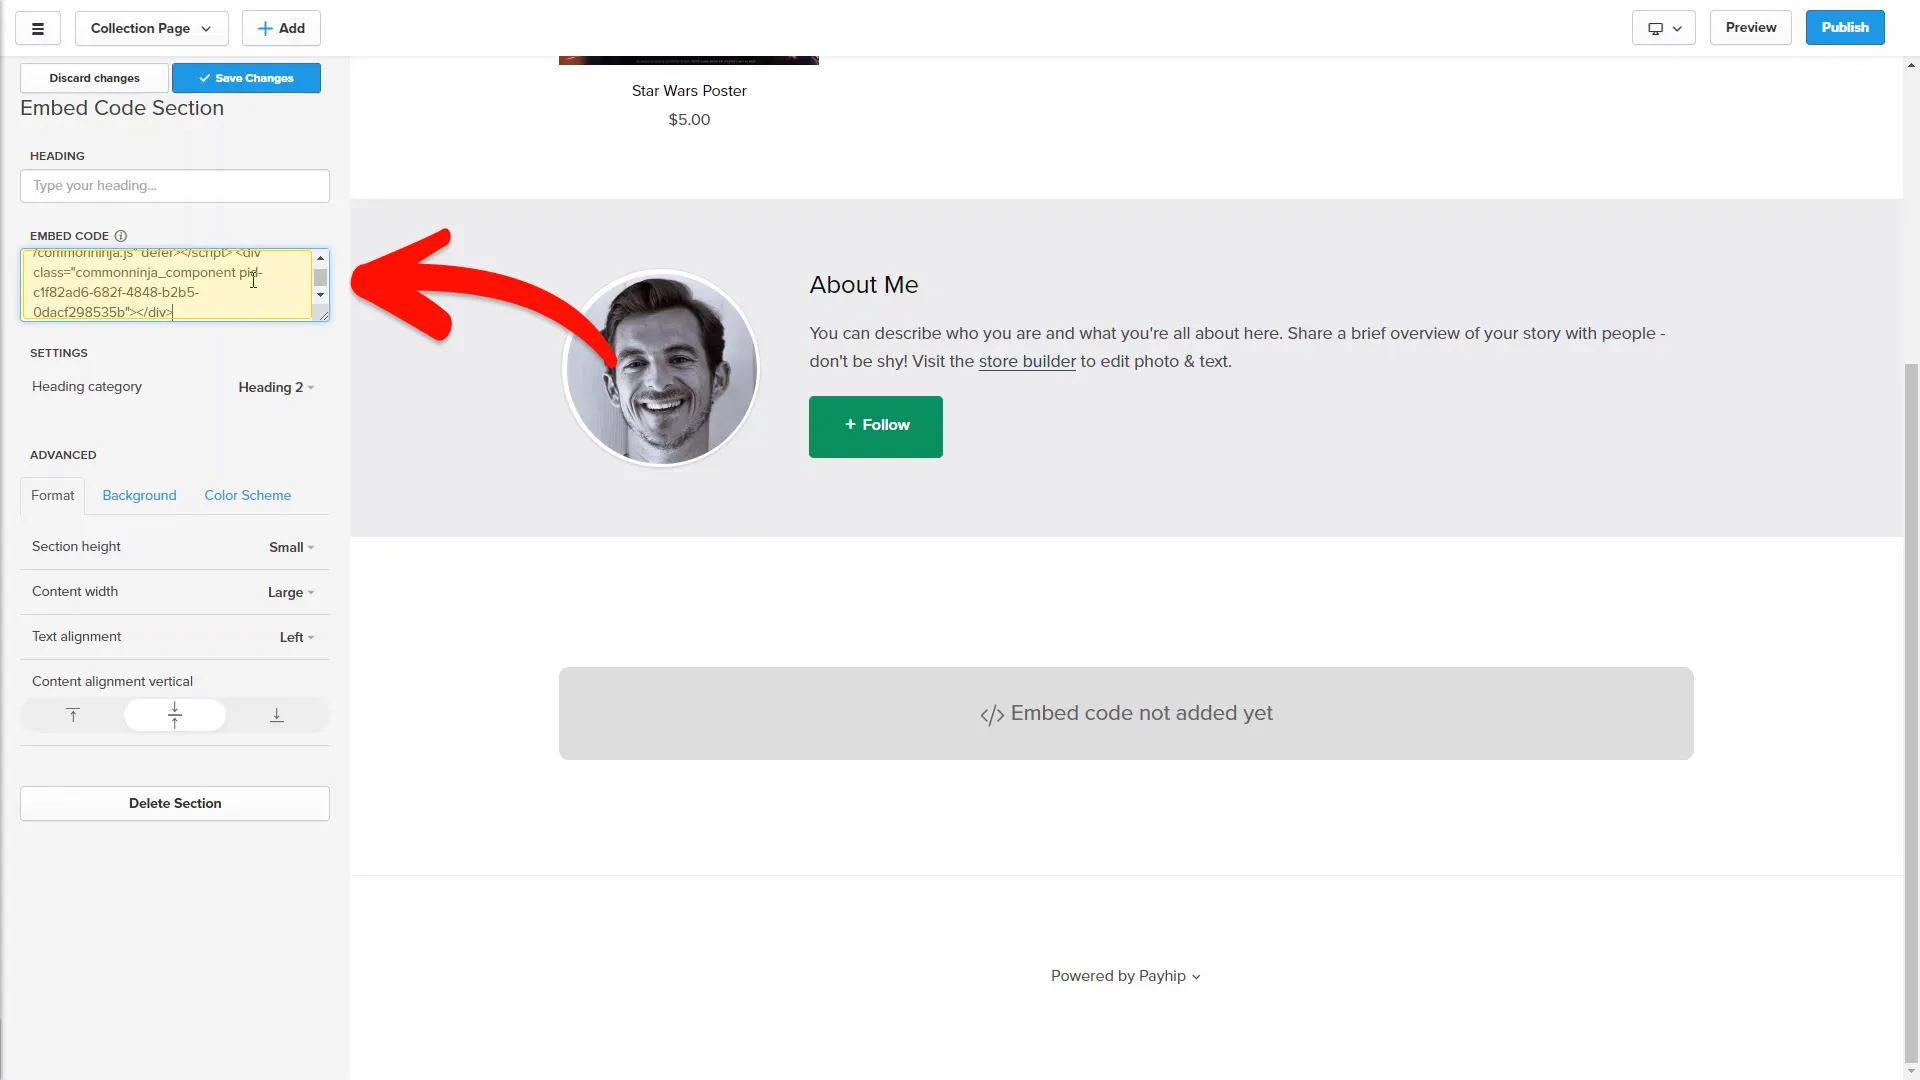
Task: Align content vertically to top
Action: (73, 715)
